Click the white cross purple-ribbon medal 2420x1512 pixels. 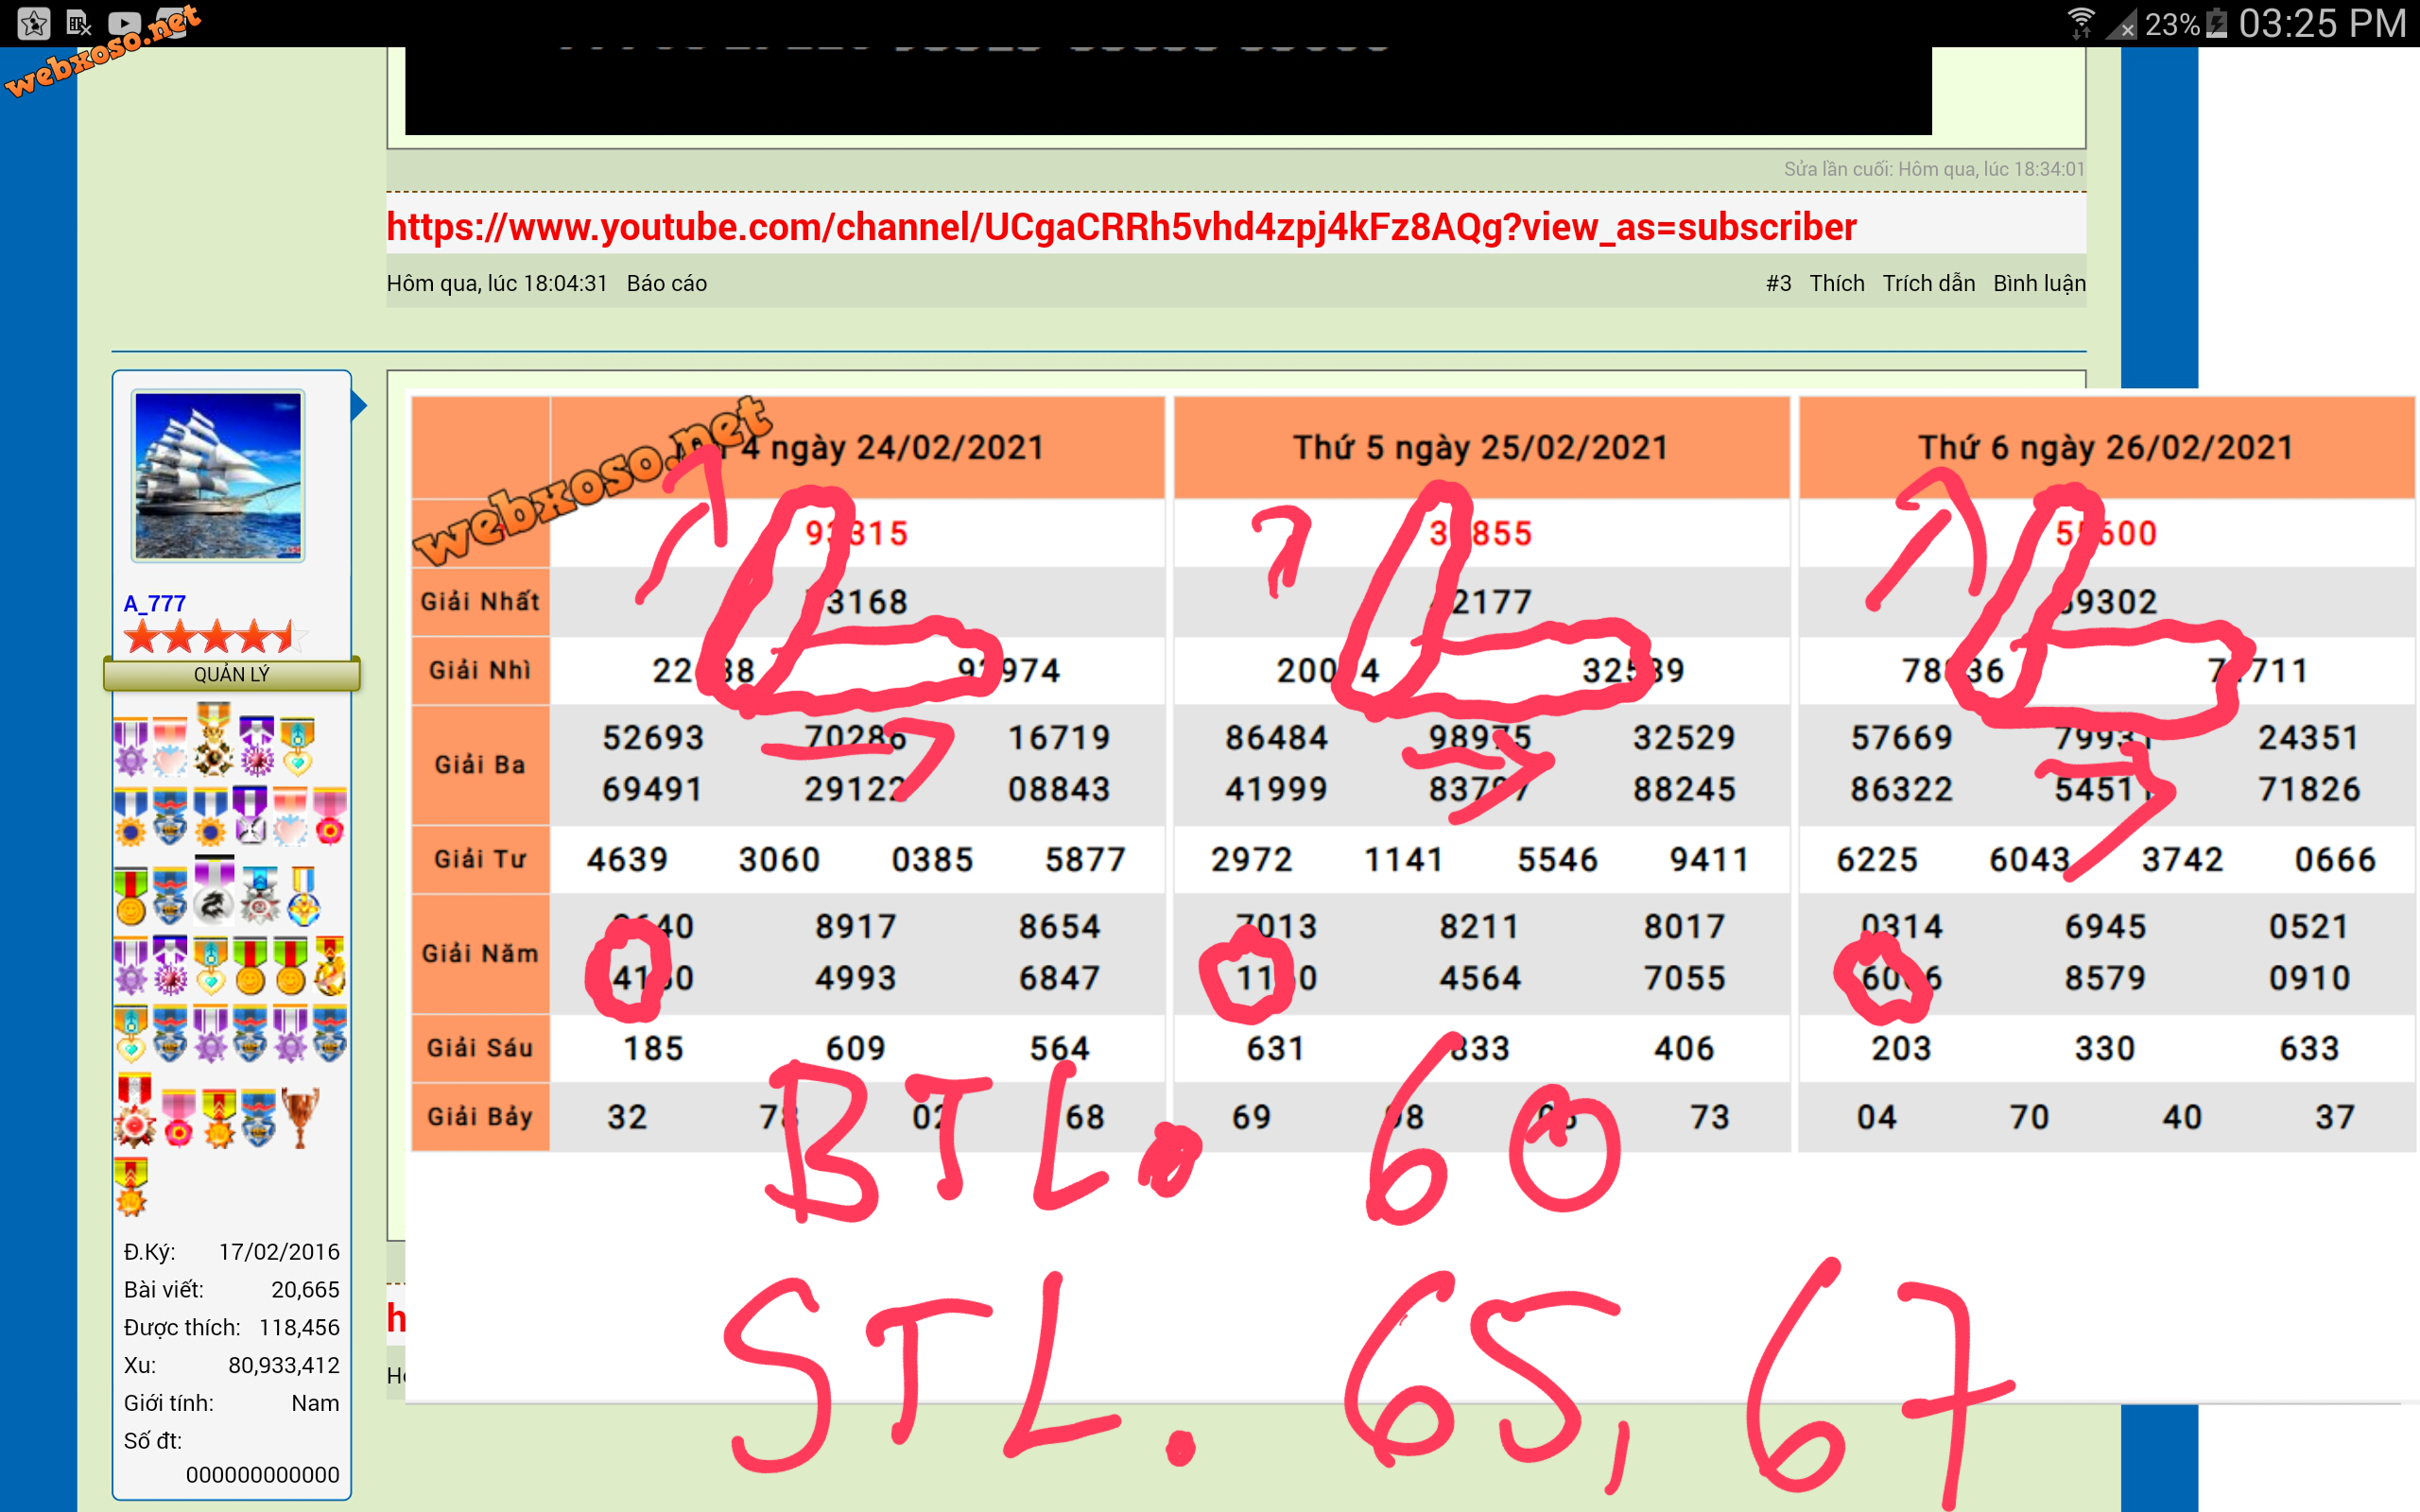pyautogui.click(x=250, y=816)
